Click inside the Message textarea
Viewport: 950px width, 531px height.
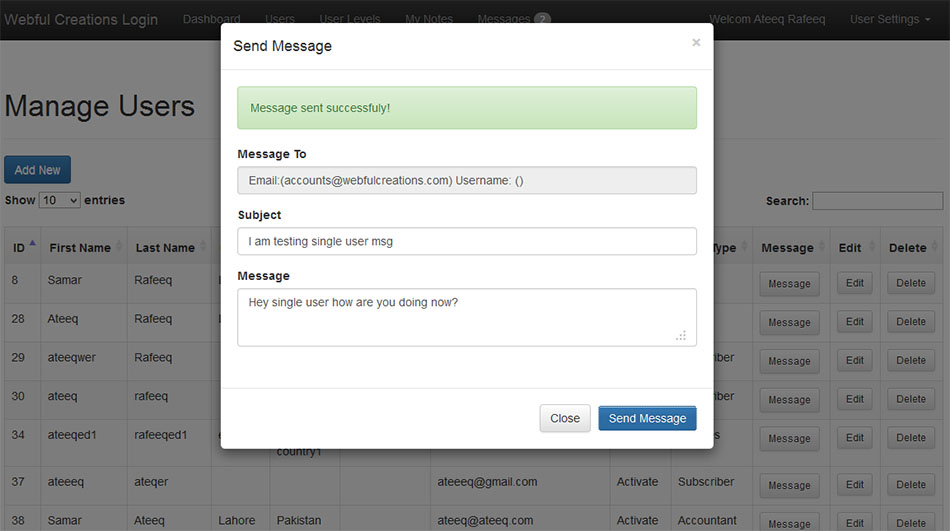coord(467,317)
